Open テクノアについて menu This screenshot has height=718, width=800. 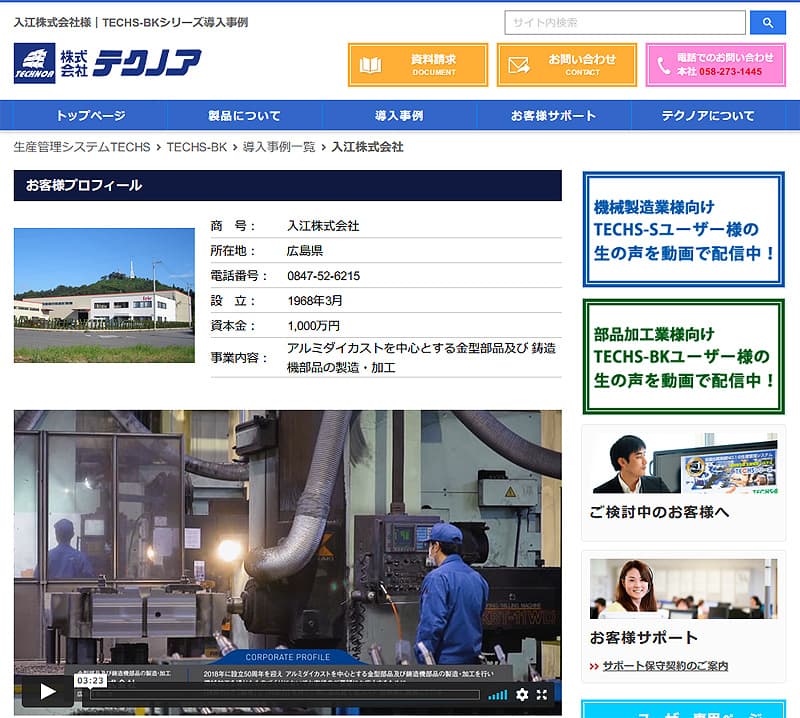(x=708, y=115)
